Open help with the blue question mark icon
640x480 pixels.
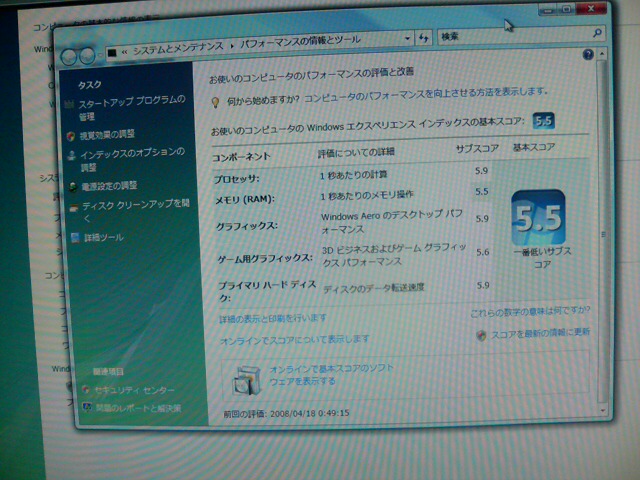pos(588,54)
